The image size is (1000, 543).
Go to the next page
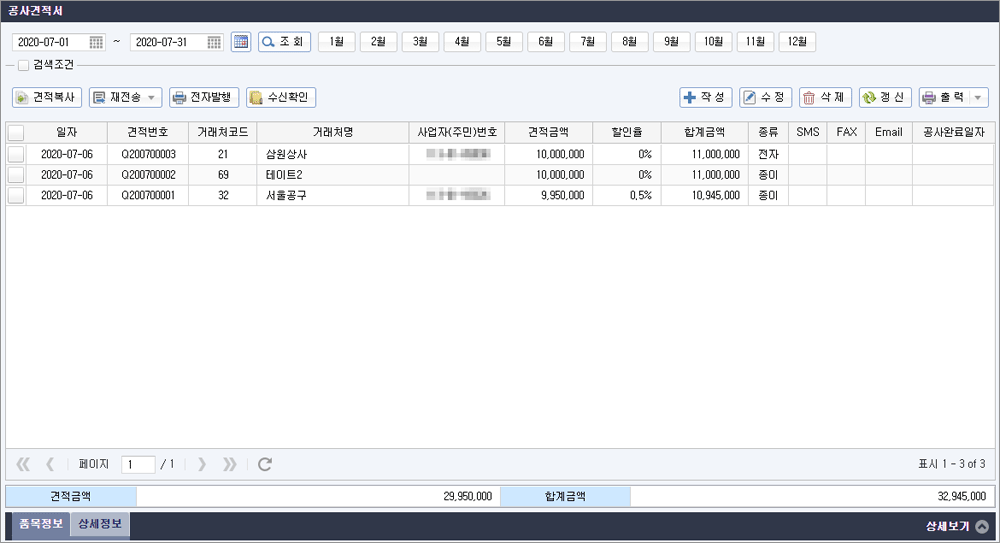click(202, 465)
